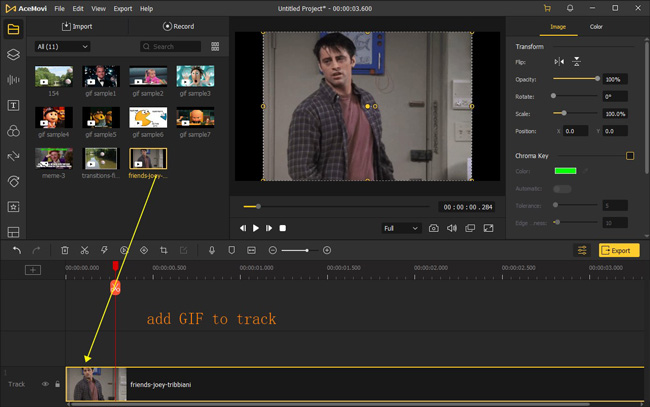Click the Rotate slider handle

[553, 96]
